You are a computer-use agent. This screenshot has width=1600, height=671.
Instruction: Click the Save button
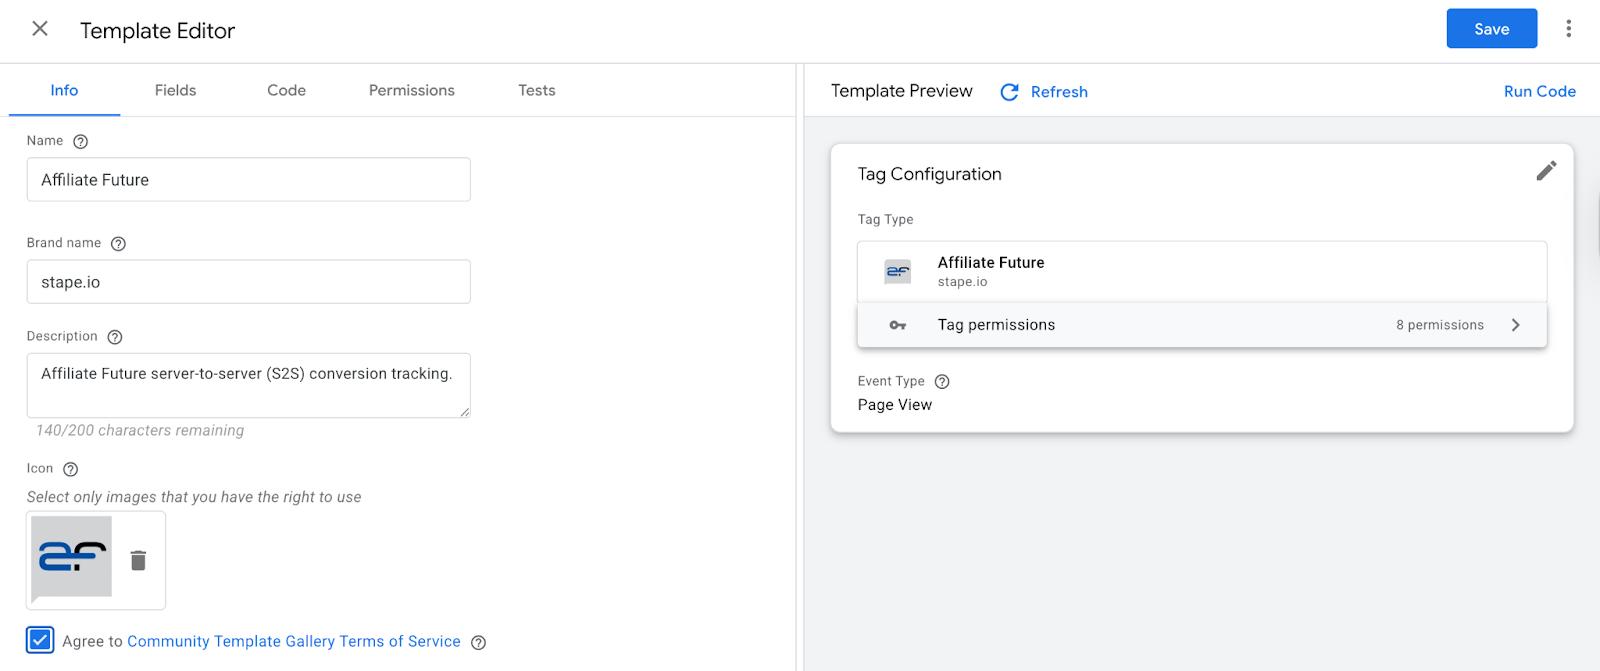pyautogui.click(x=1491, y=29)
